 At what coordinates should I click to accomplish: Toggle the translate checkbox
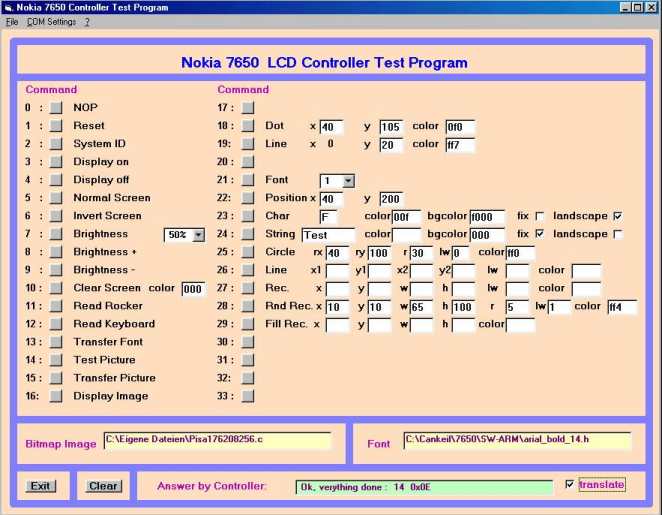pyautogui.click(x=570, y=485)
